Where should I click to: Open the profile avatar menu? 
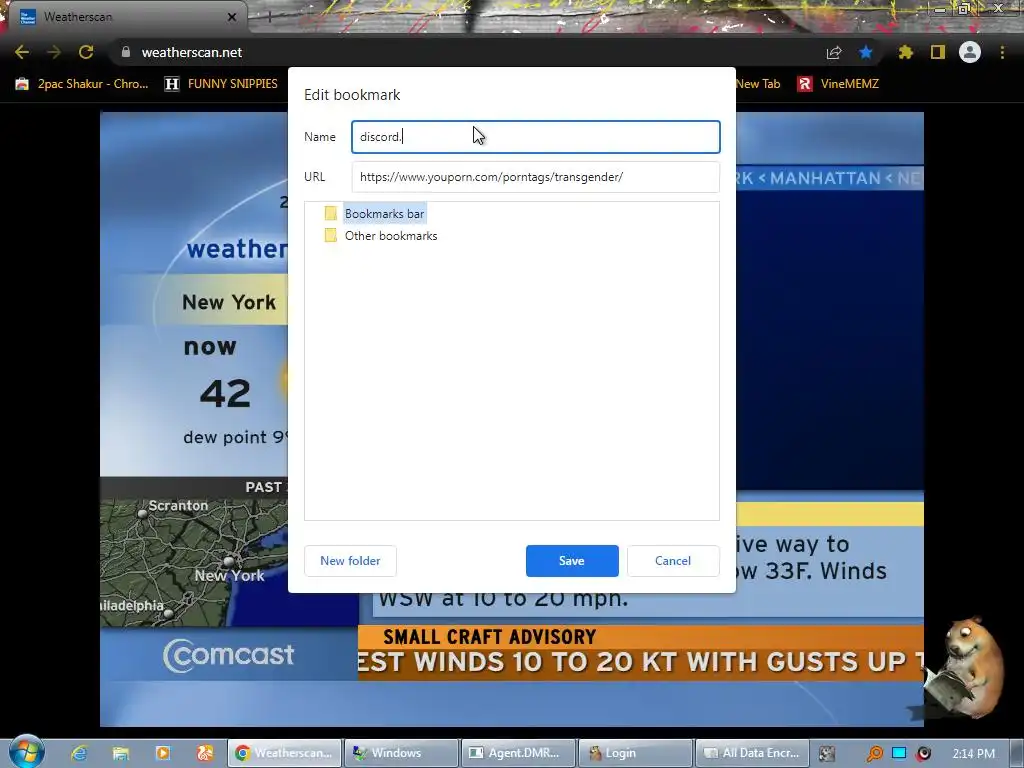[x=970, y=52]
